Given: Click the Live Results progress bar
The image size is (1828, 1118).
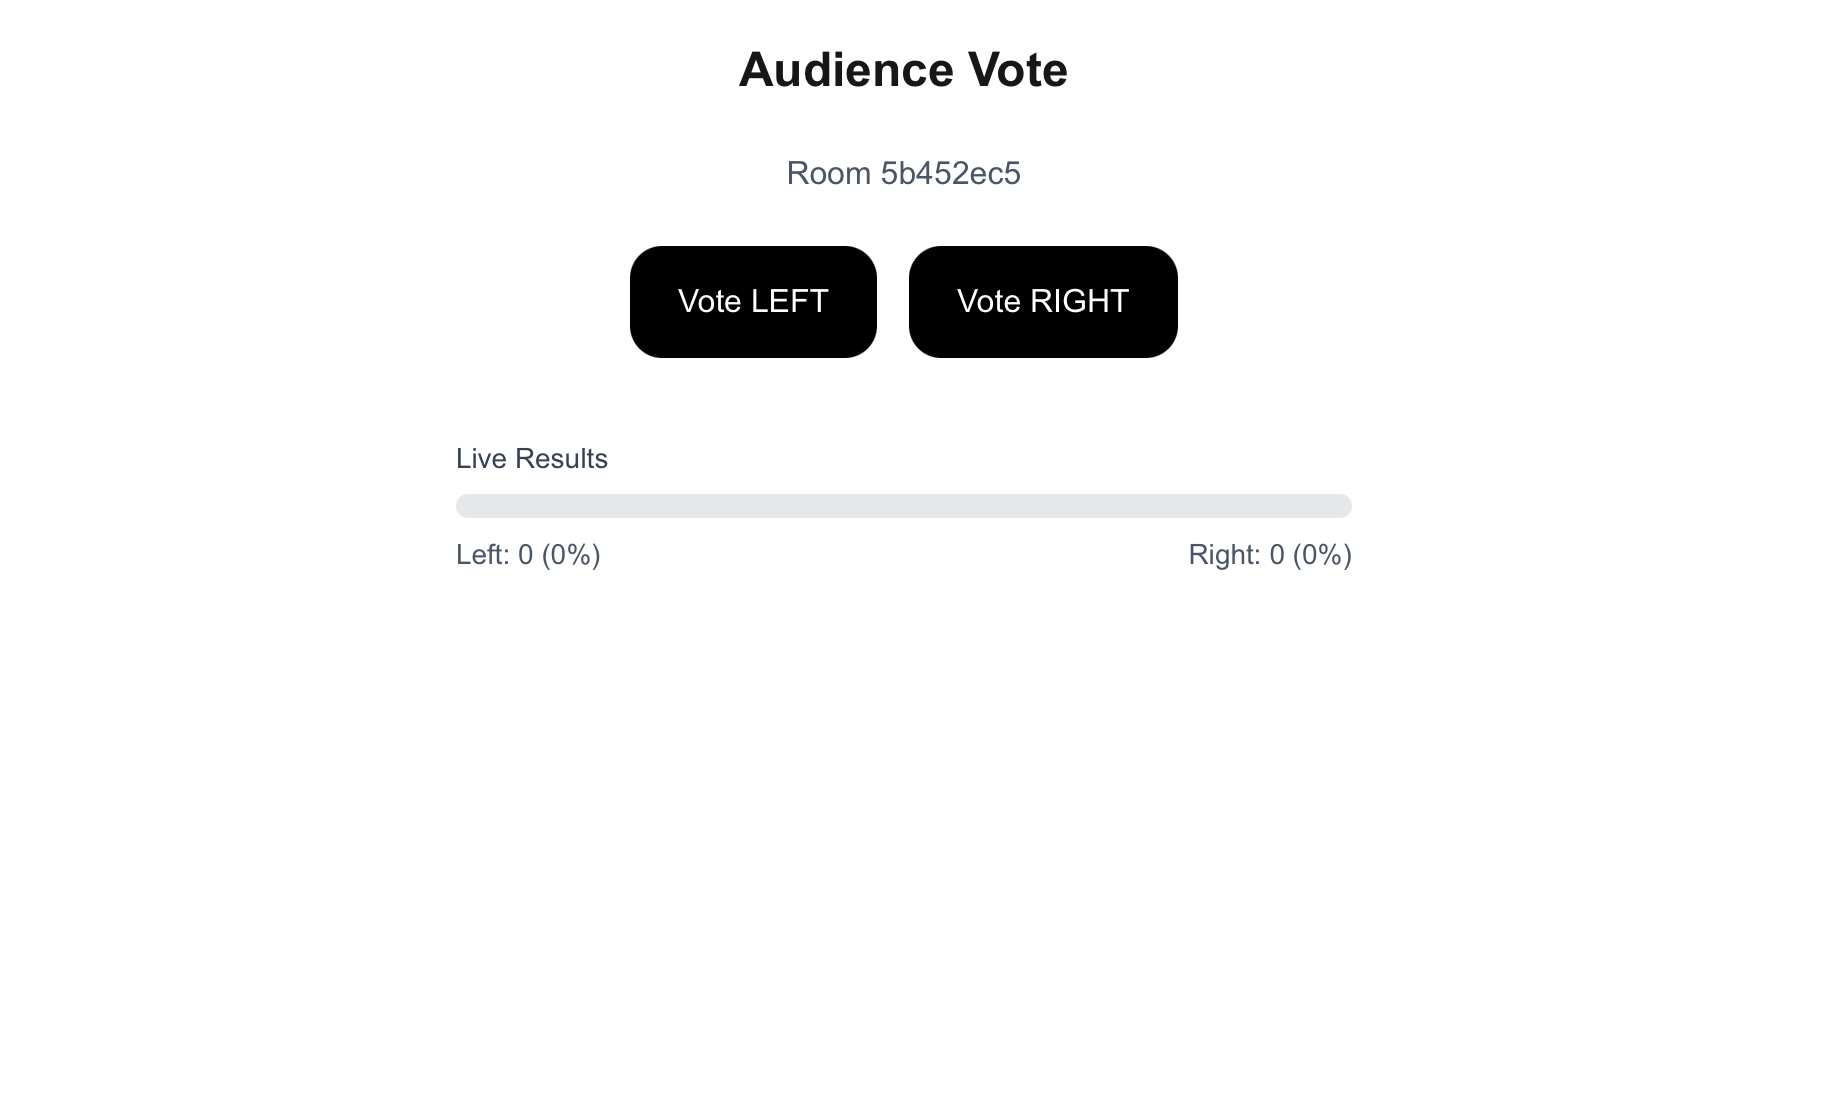Looking at the screenshot, I should pos(903,506).
